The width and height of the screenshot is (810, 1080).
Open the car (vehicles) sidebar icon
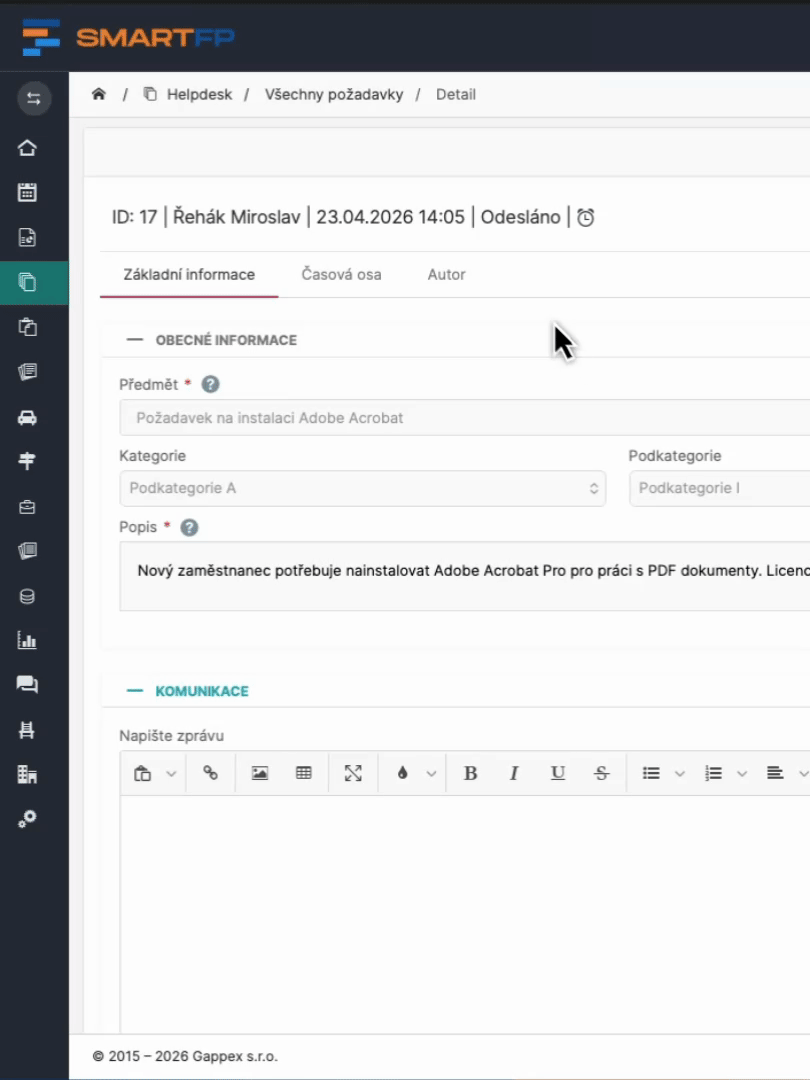(28, 418)
